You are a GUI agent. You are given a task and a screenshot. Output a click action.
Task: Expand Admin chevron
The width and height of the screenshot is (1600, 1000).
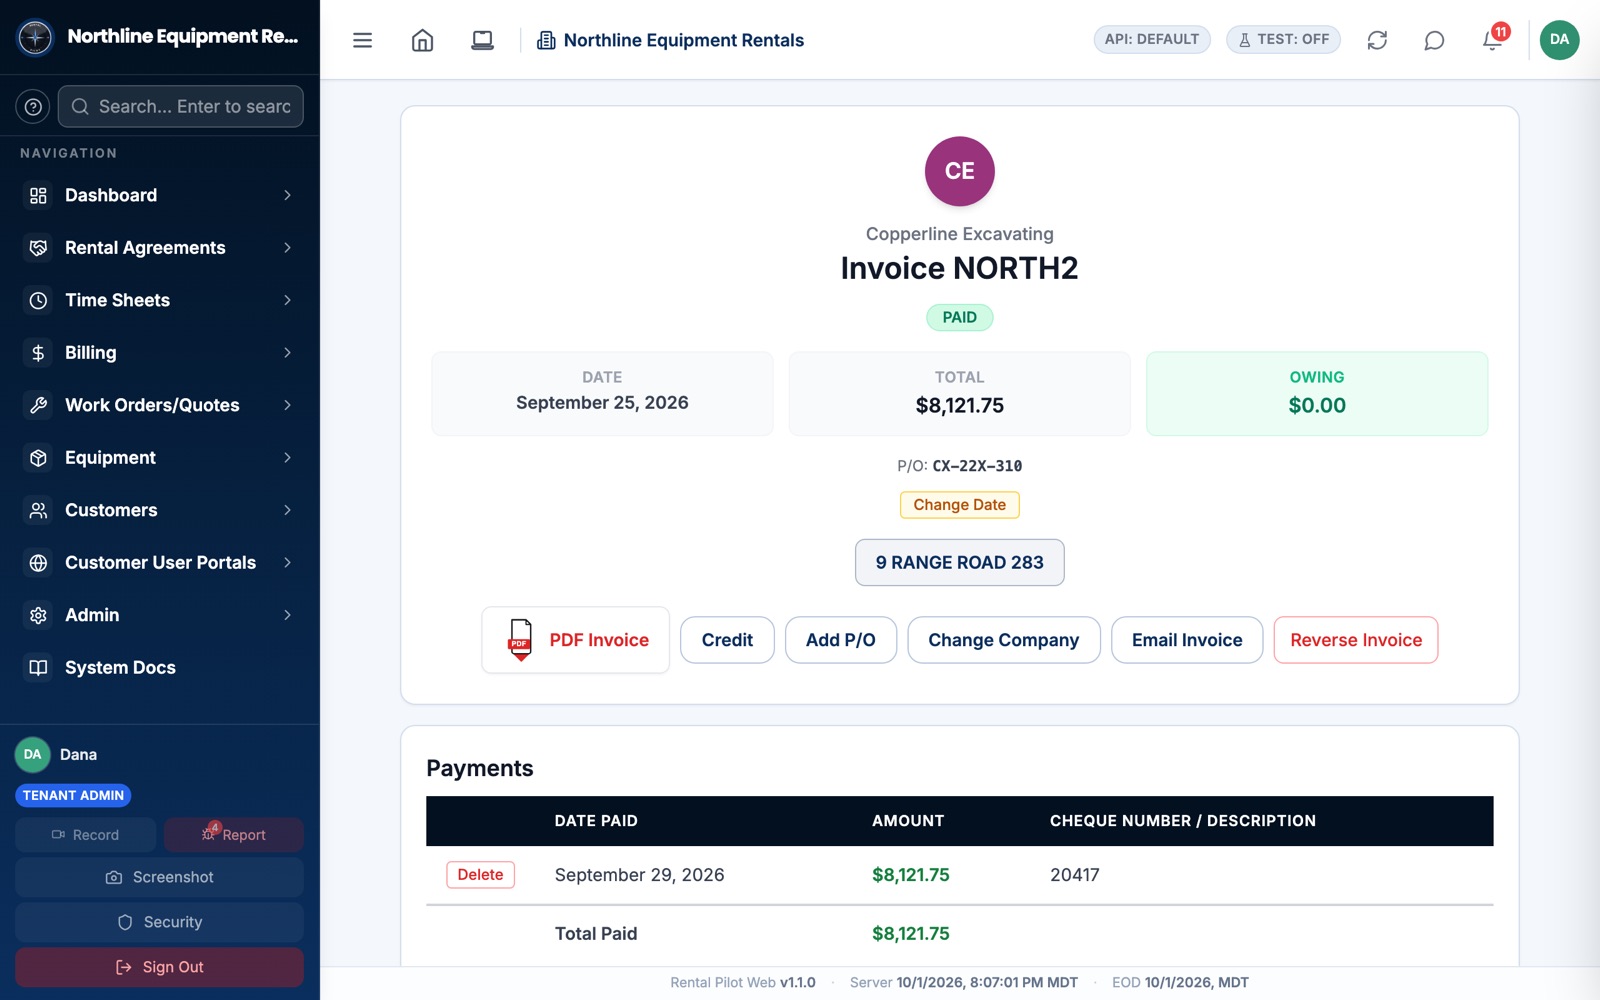tap(287, 615)
